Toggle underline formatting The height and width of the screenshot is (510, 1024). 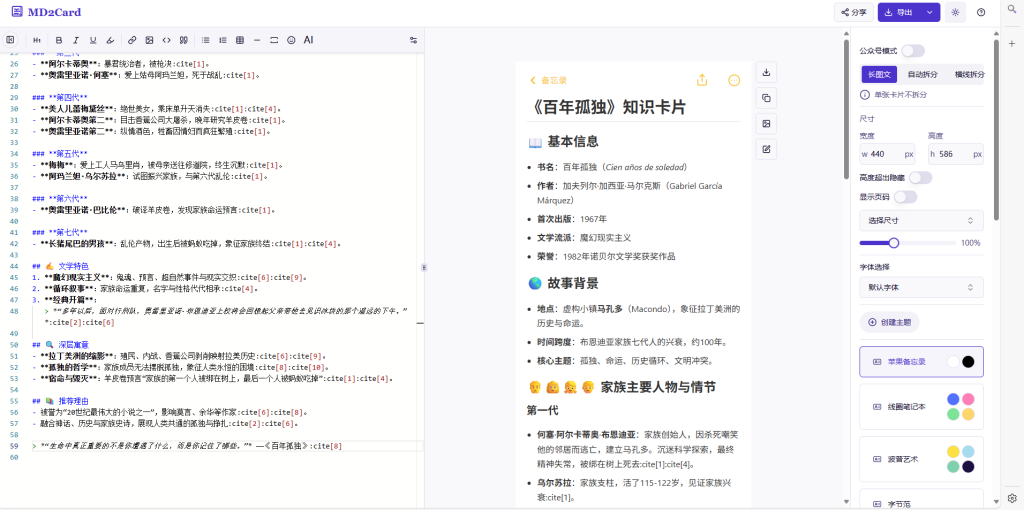point(93,40)
